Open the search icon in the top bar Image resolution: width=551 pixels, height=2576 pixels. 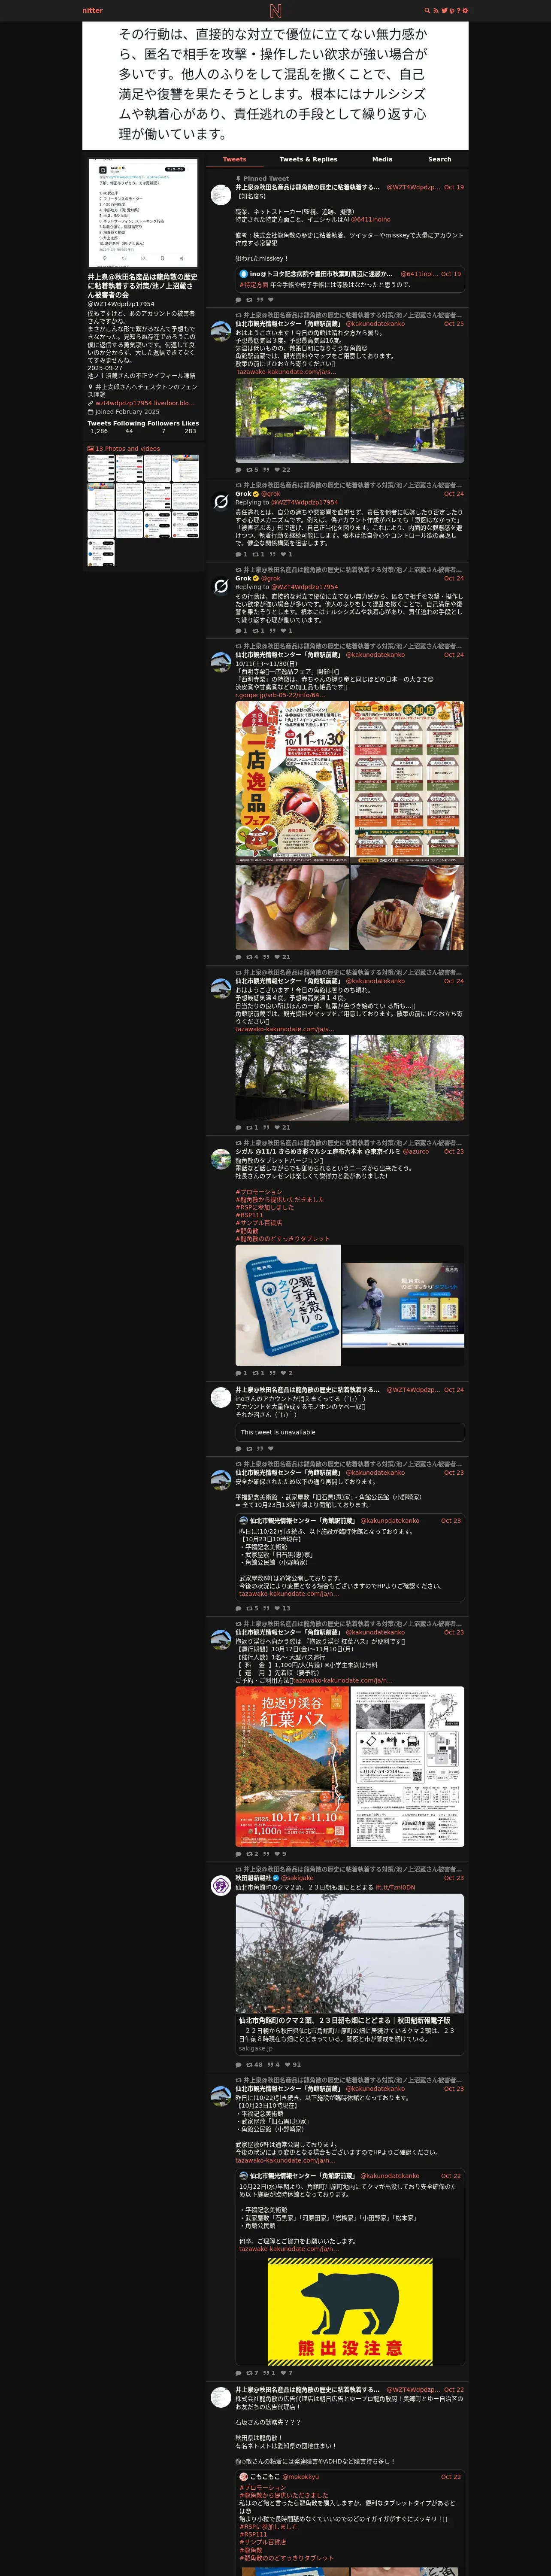pos(427,11)
